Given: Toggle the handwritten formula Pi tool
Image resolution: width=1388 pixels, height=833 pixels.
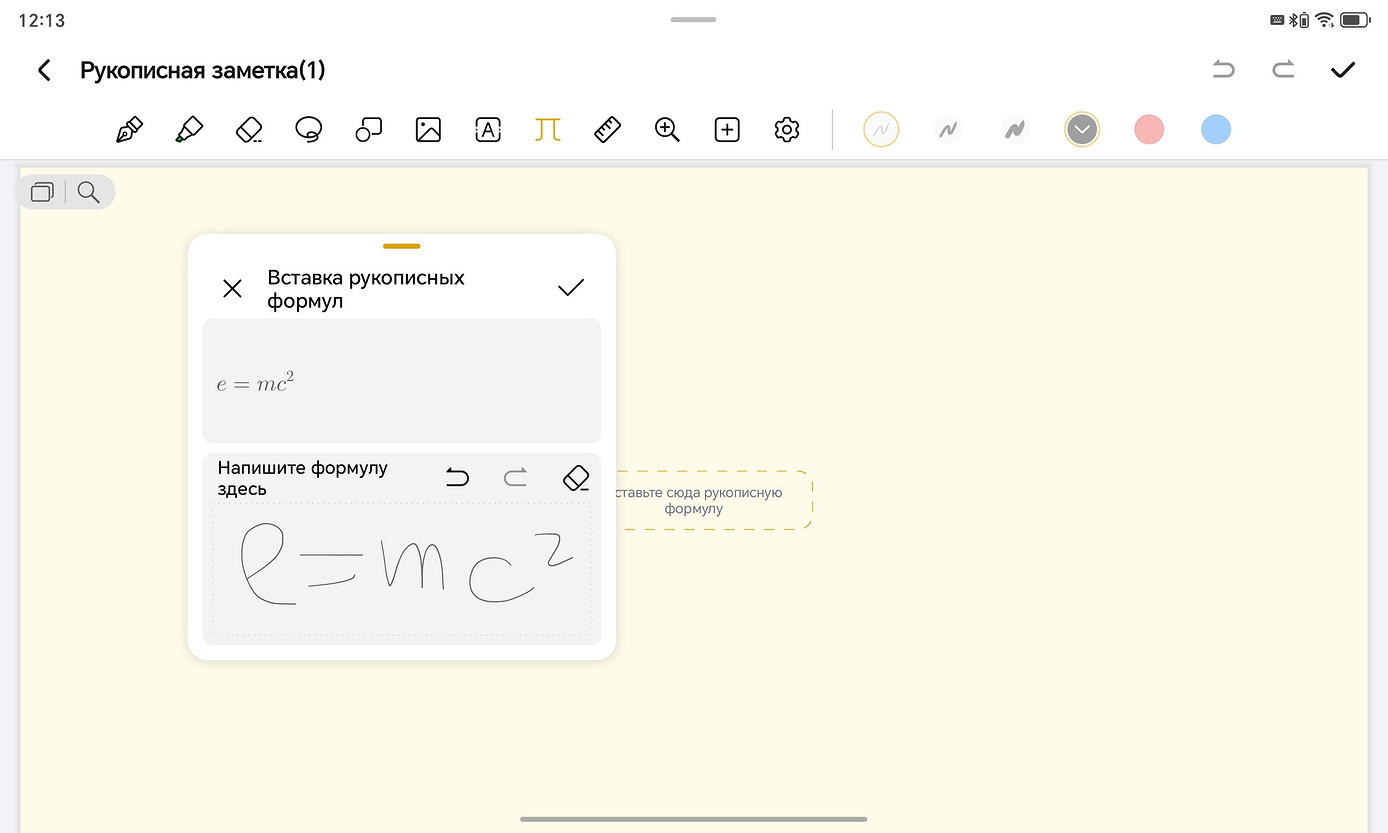Looking at the screenshot, I should click(x=547, y=130).
